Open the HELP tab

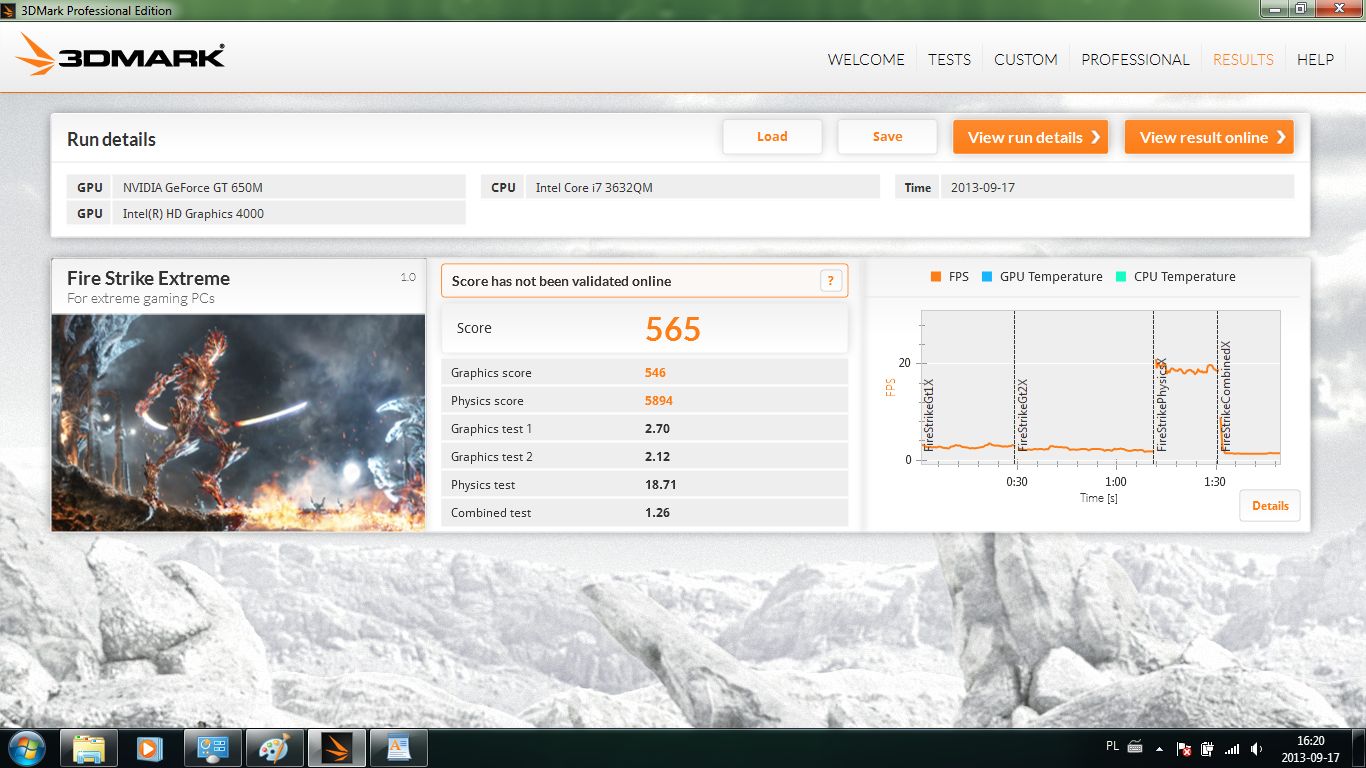click(1315, 59)
